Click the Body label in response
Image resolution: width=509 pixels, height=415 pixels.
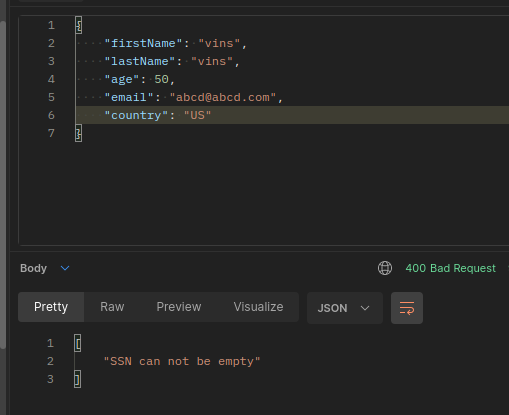33,268
